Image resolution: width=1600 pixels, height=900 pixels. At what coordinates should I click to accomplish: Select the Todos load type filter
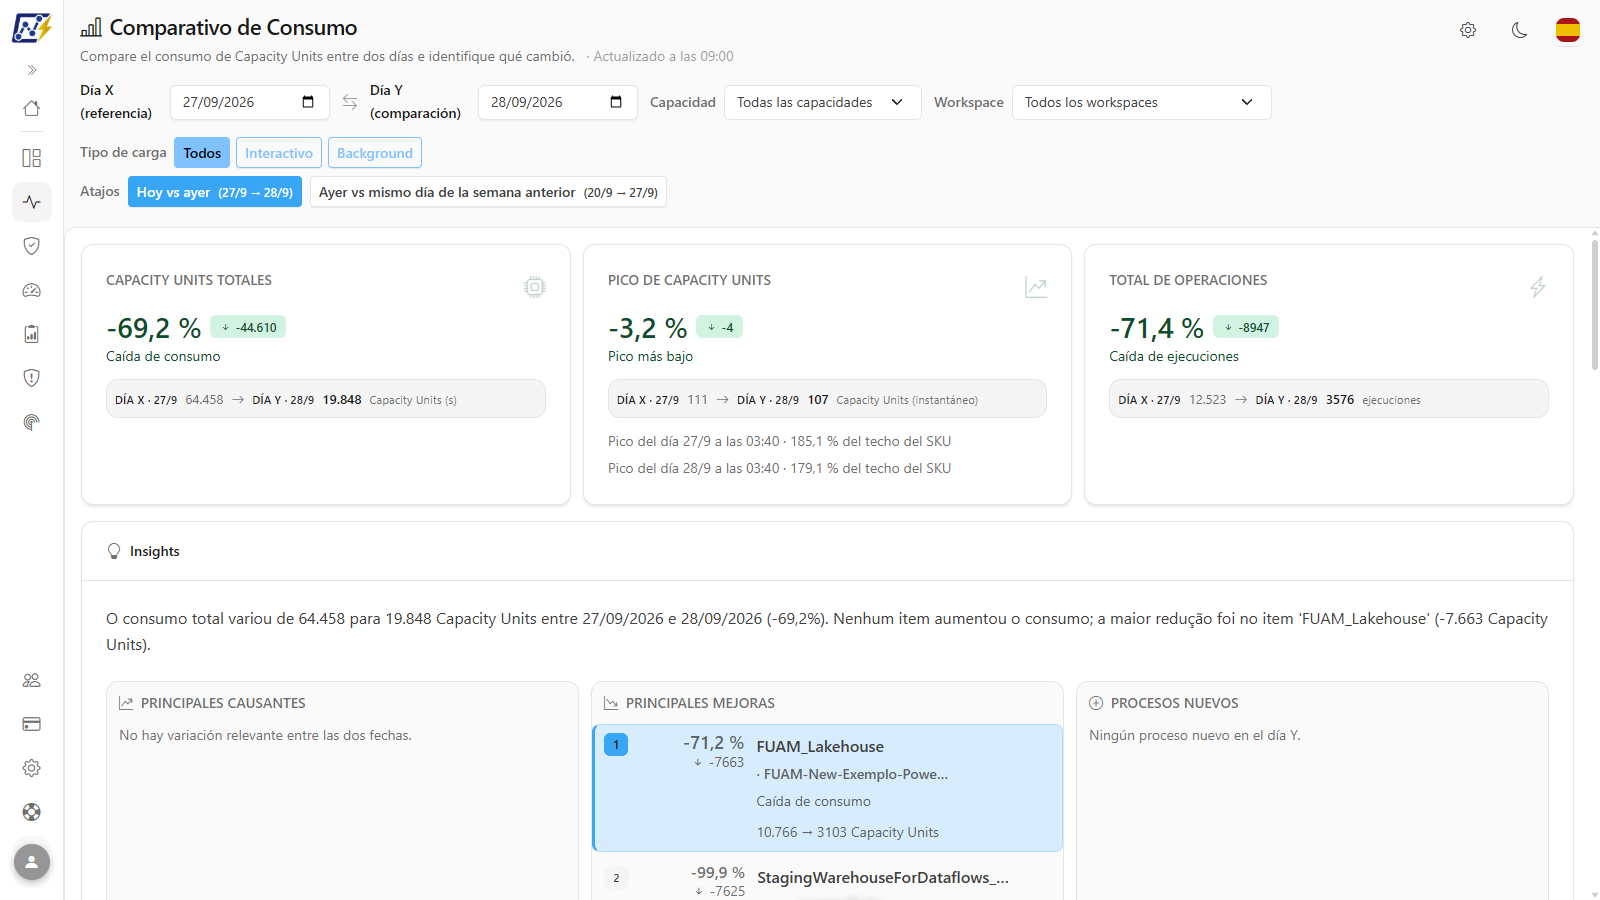(x=202, y=153)
